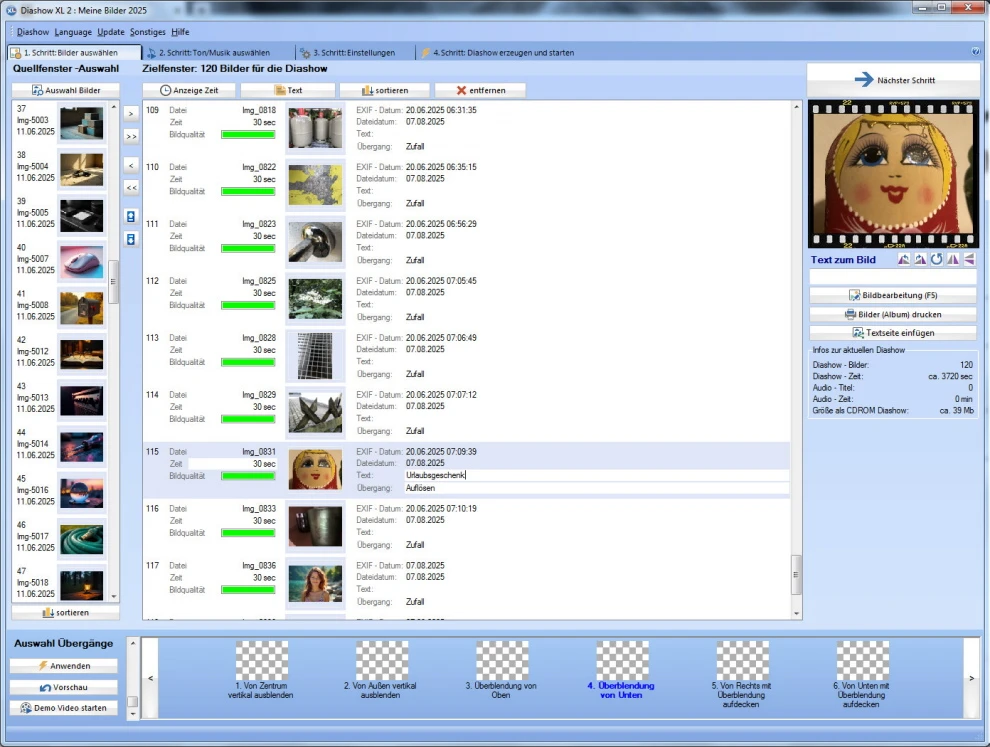This screenshot has height=747, width=990.
Task: Open Anzeige Zeit setting
Action: tap(189, 90)
